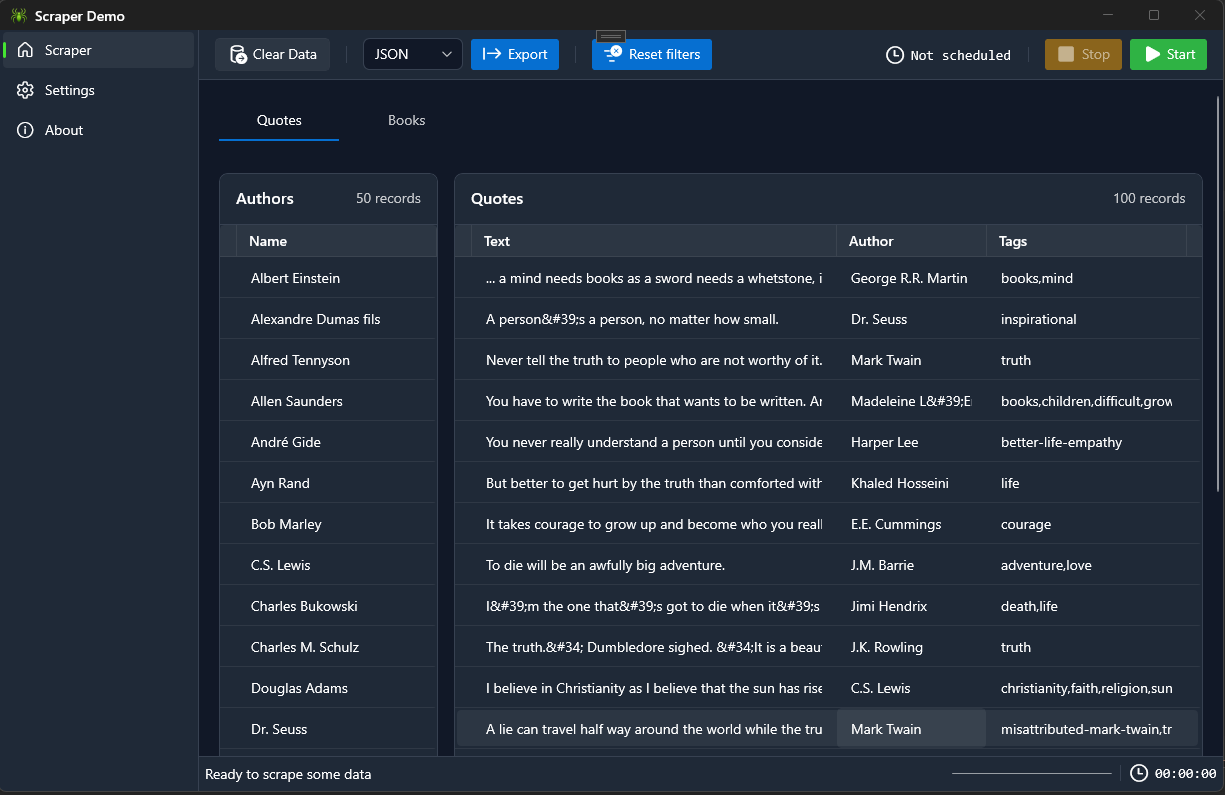
Task: Click the 00:00:00 elapsed time readout
Action: (x=1186, y=774)
